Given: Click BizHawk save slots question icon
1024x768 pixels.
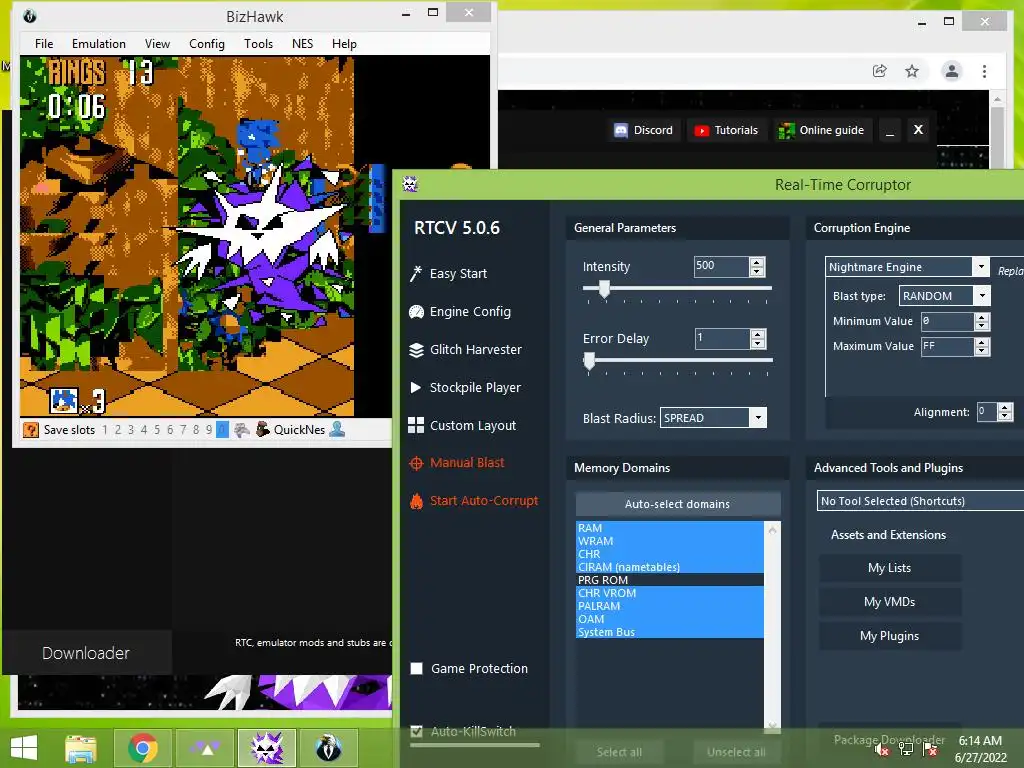Looking at the screenshot, I should point(31,430).
